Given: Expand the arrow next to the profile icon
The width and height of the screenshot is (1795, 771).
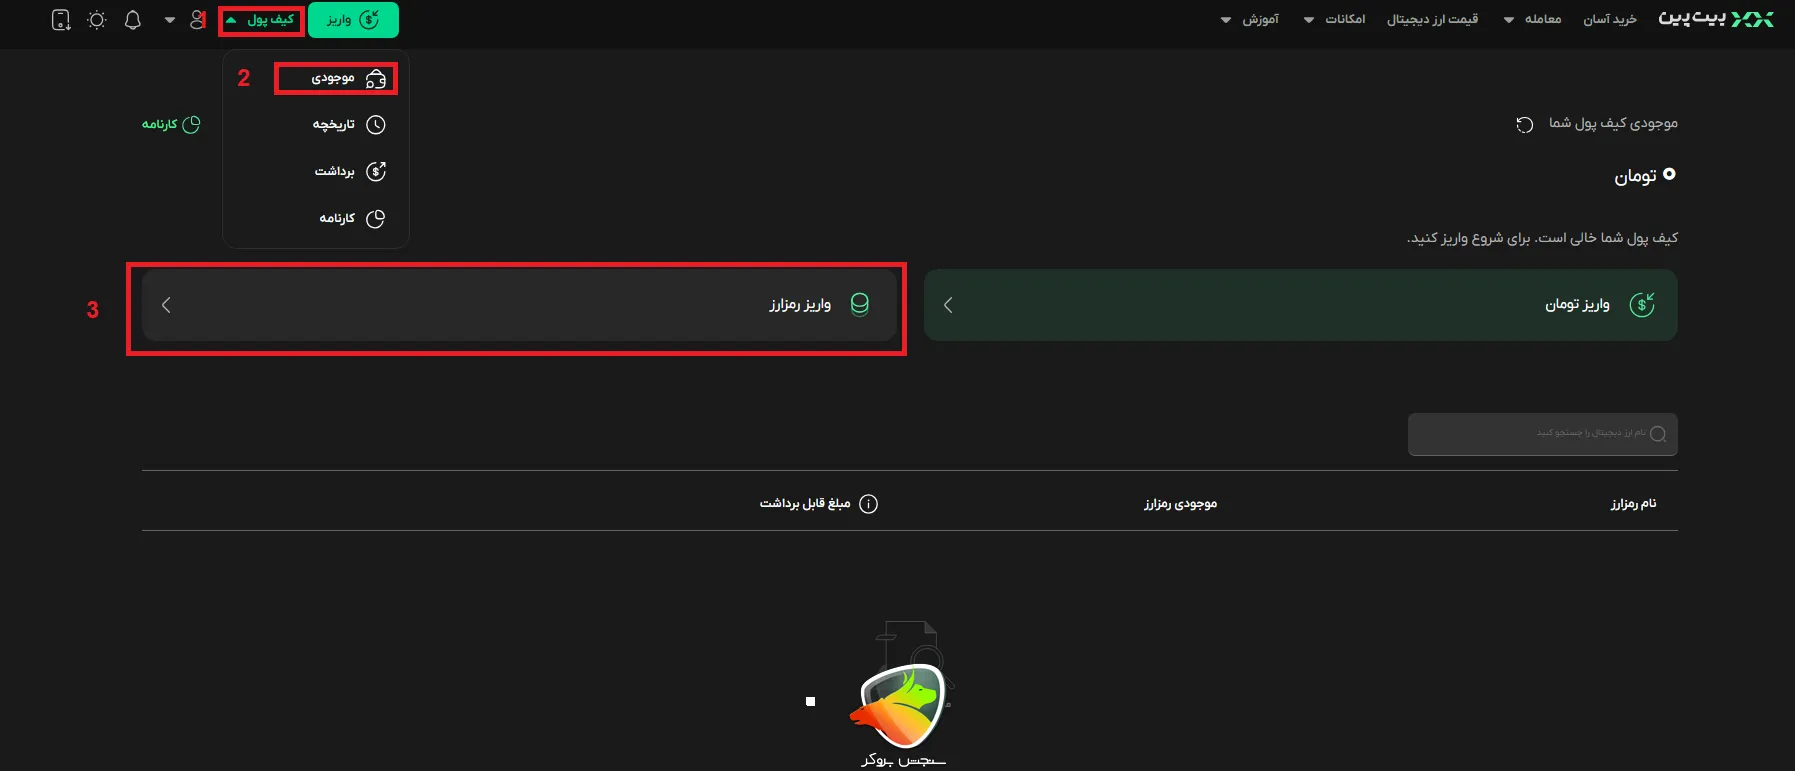Looking at the screenshot, I should click(x=169, y=20).
